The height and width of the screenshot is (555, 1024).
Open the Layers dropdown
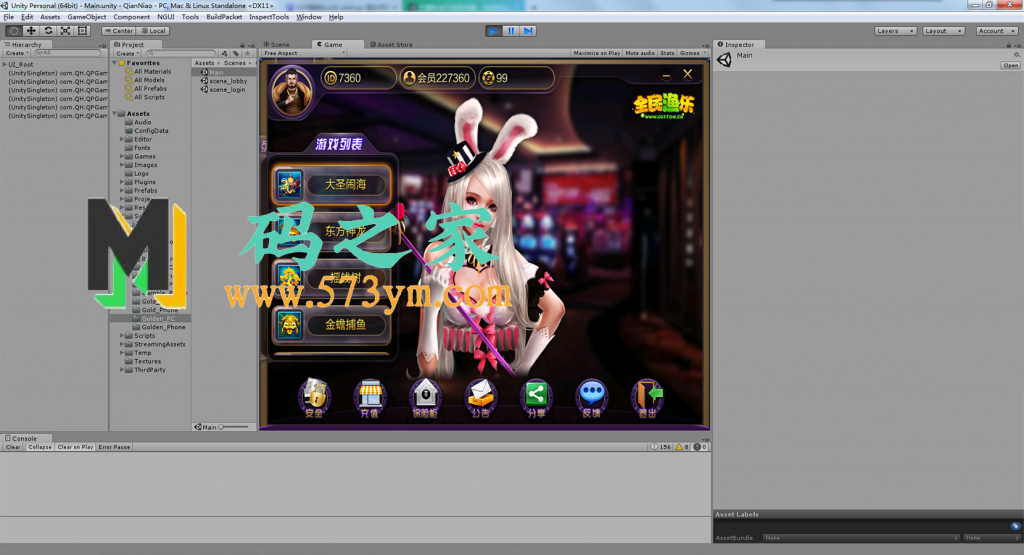895,31
